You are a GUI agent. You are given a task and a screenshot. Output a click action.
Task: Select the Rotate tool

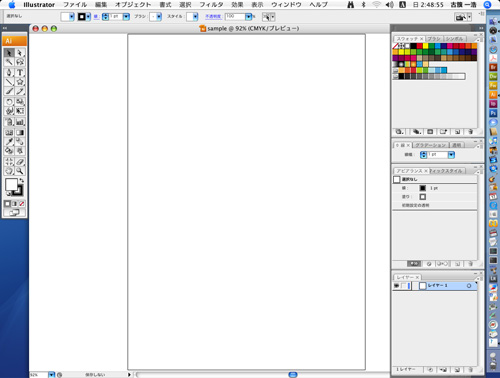9,102
